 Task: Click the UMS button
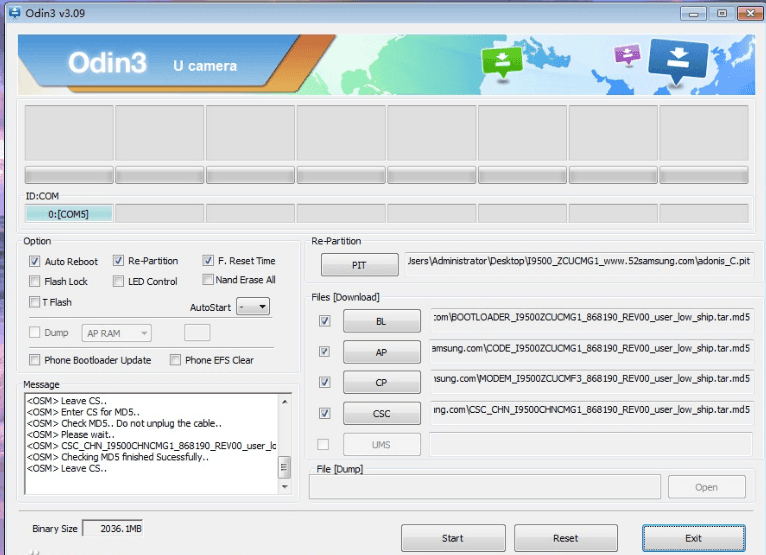[x=382, y=445]
